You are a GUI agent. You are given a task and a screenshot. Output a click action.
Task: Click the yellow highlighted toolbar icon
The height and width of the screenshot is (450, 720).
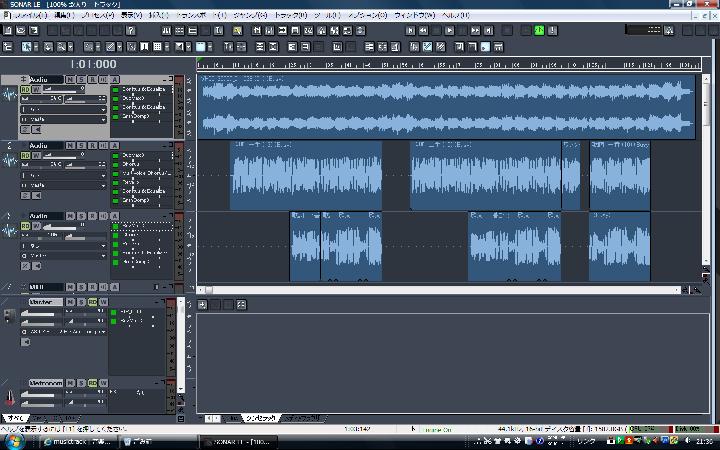237,31
